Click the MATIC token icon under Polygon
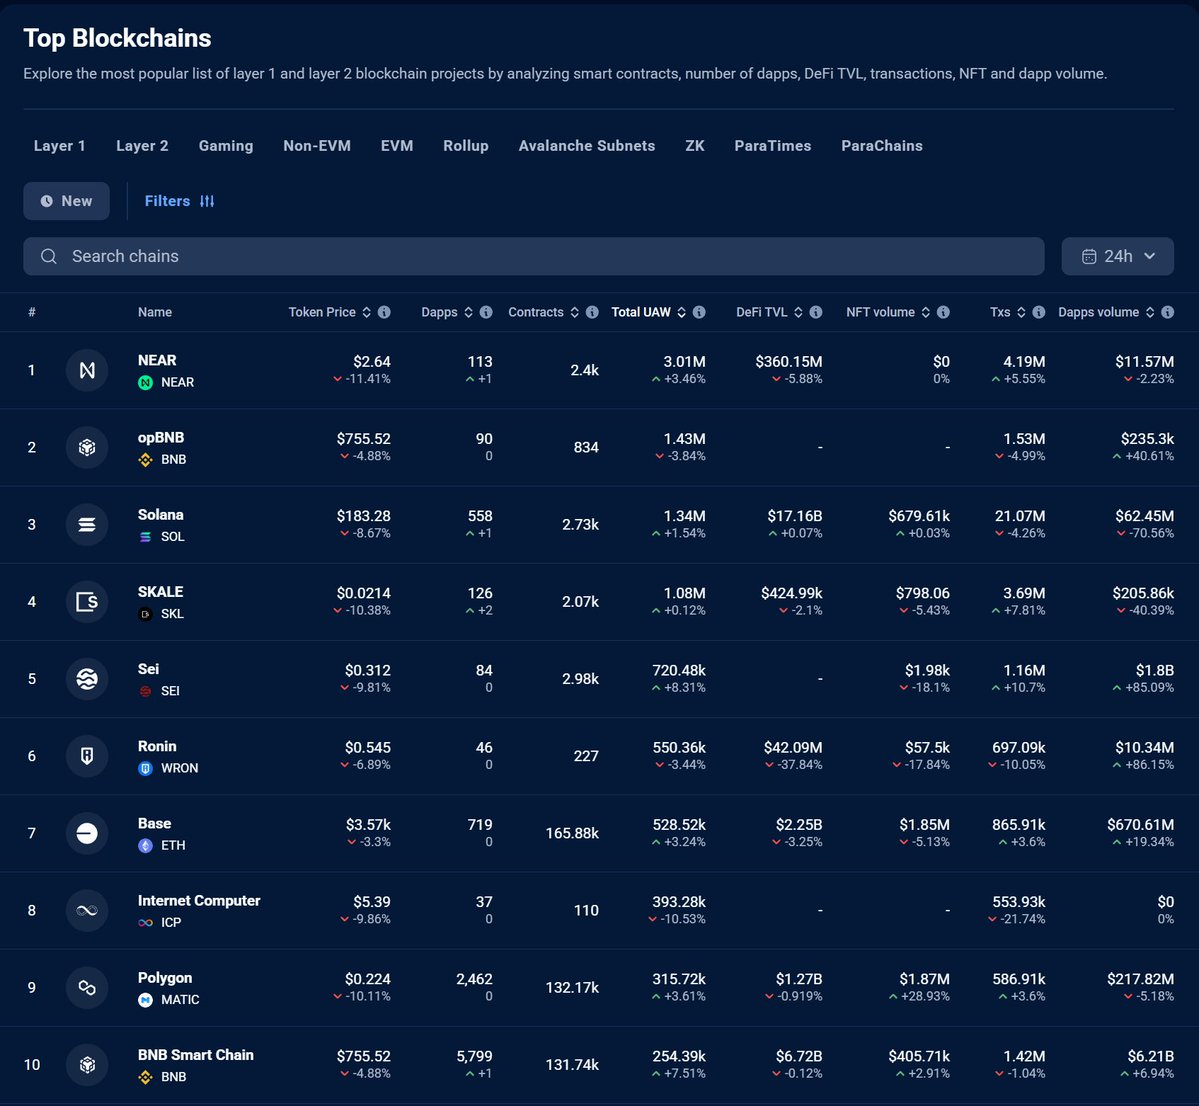 click(x=145, y=1000)
